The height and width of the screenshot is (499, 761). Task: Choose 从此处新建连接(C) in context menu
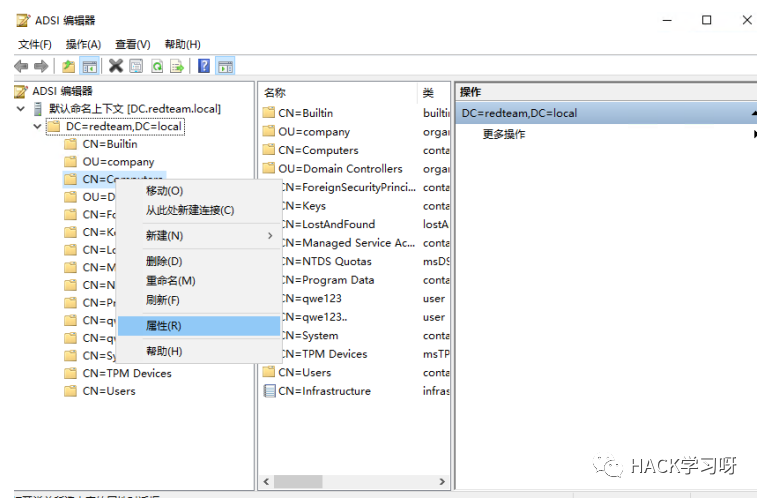[x=199, y=210]
